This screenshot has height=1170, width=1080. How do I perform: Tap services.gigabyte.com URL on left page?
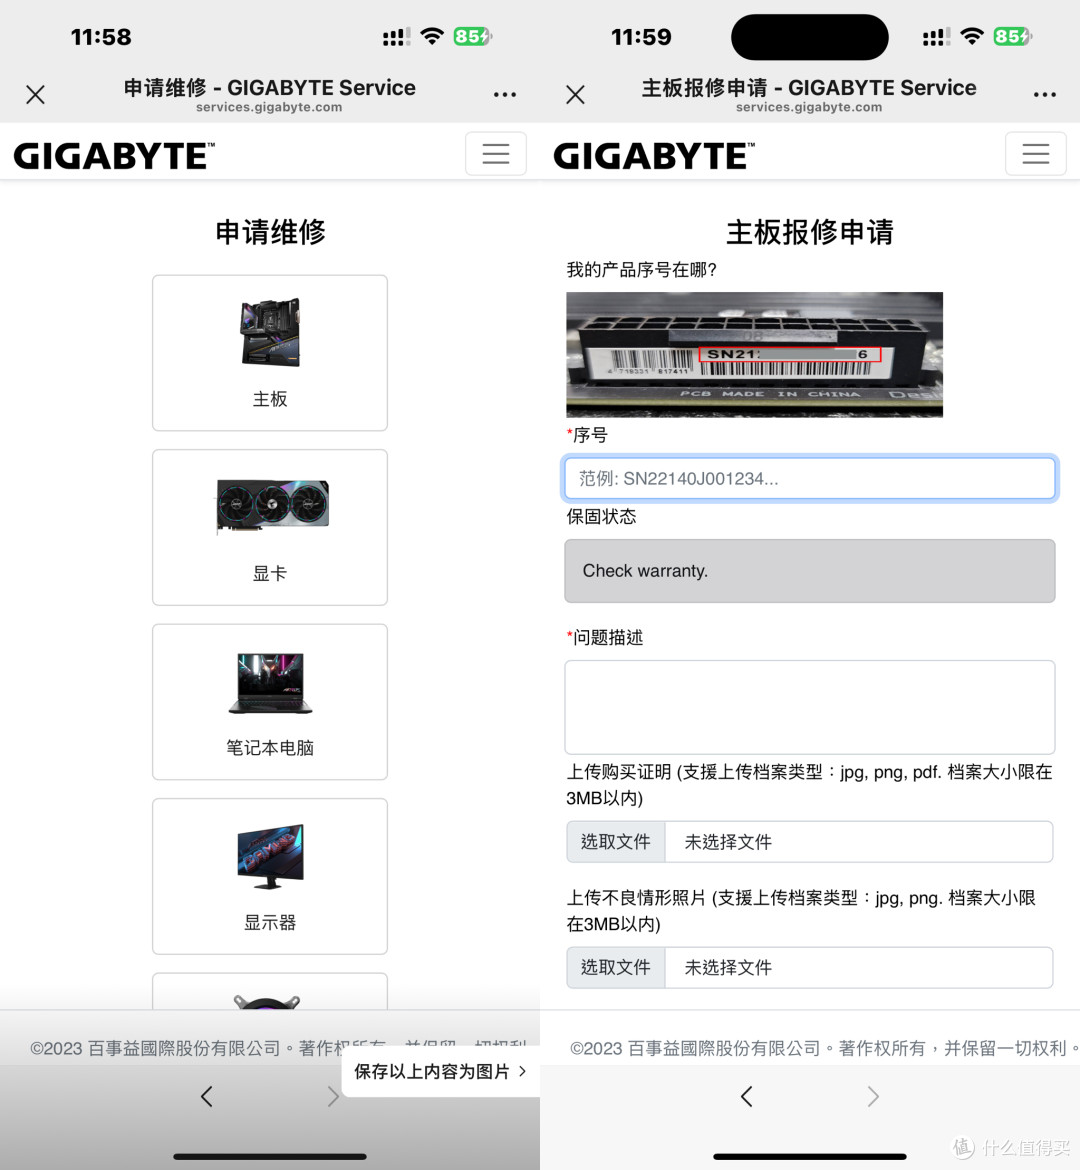pyautogui.click(x=269, y=107)
